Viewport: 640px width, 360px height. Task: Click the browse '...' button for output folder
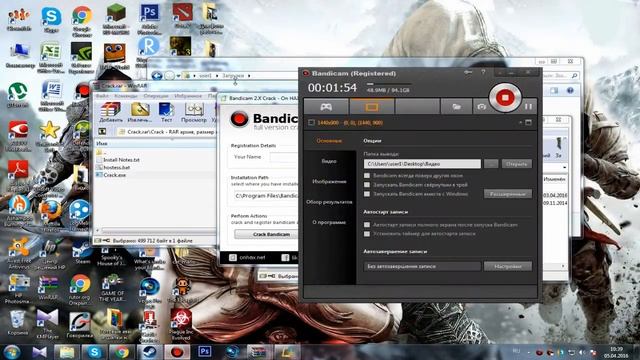click(x=491, y=164)
